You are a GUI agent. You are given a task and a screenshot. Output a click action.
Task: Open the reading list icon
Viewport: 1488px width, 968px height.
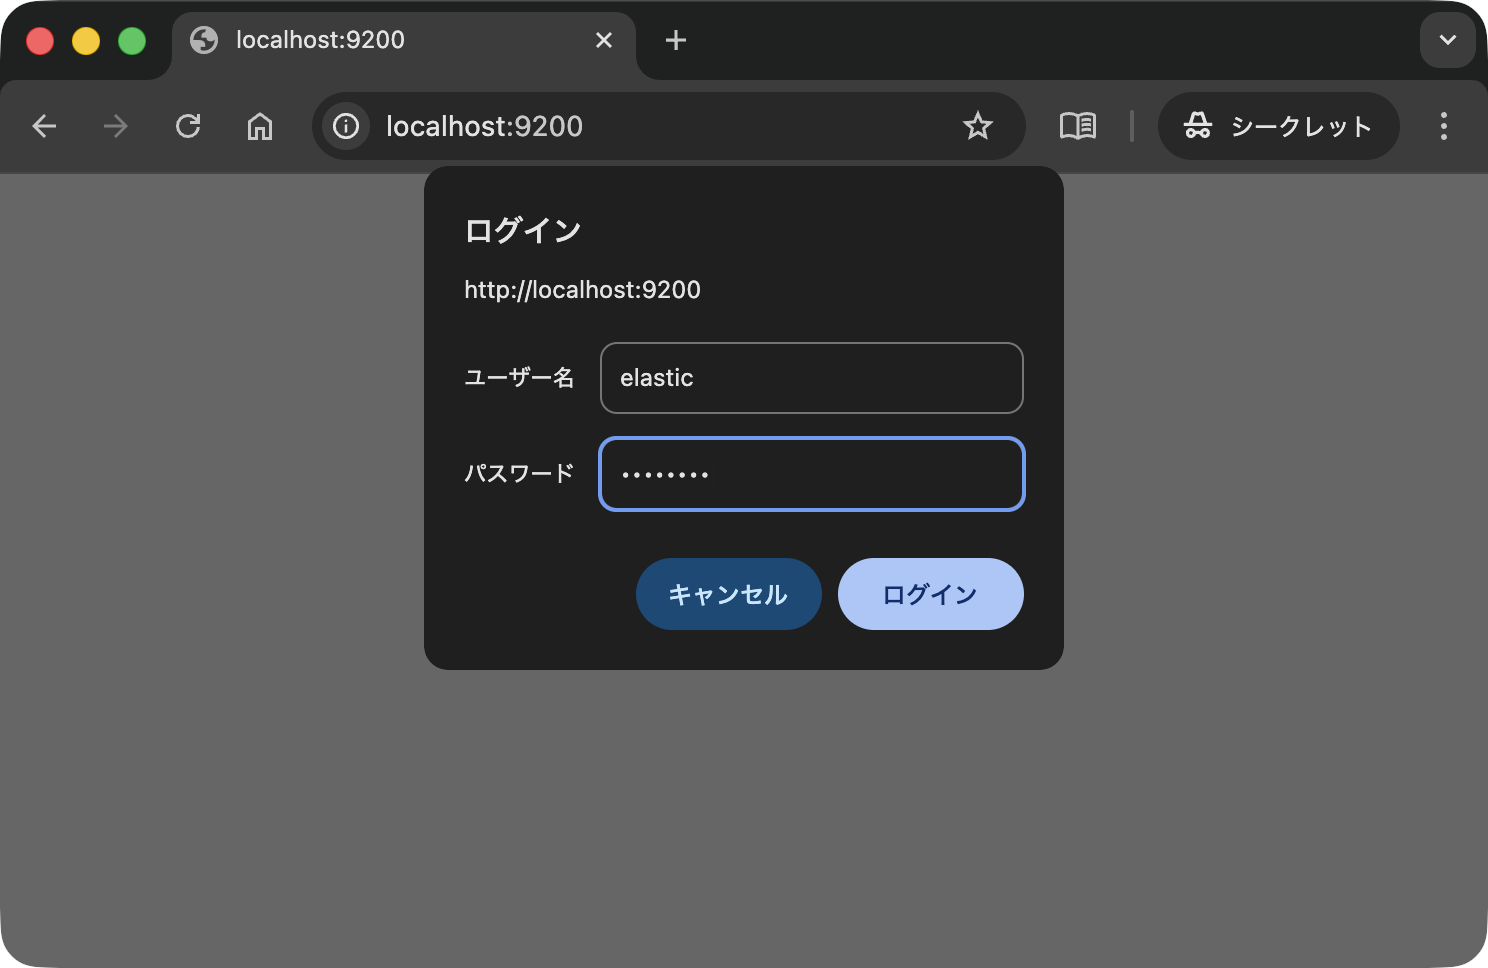1079,126
